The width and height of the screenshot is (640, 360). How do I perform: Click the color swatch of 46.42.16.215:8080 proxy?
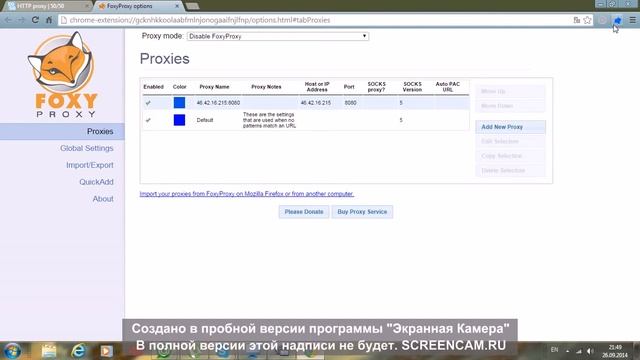click(x=179, y=102)
